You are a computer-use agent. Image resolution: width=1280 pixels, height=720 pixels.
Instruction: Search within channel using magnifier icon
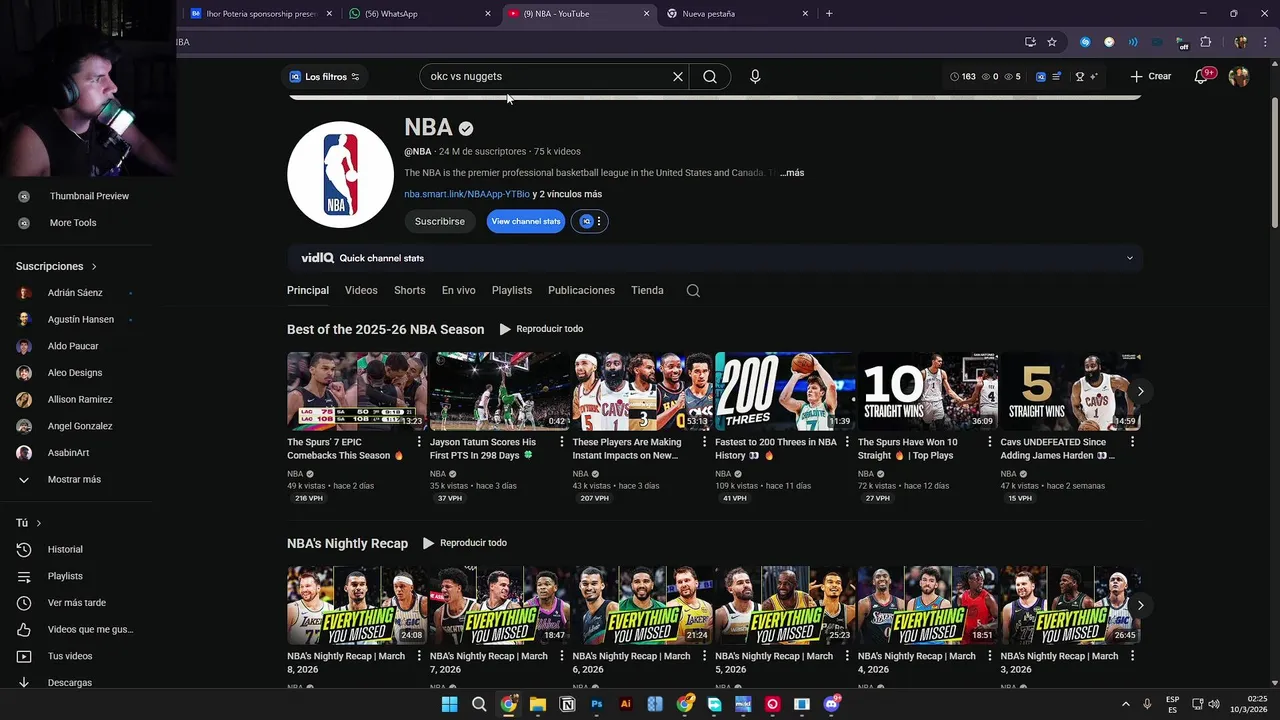[693, 291]
